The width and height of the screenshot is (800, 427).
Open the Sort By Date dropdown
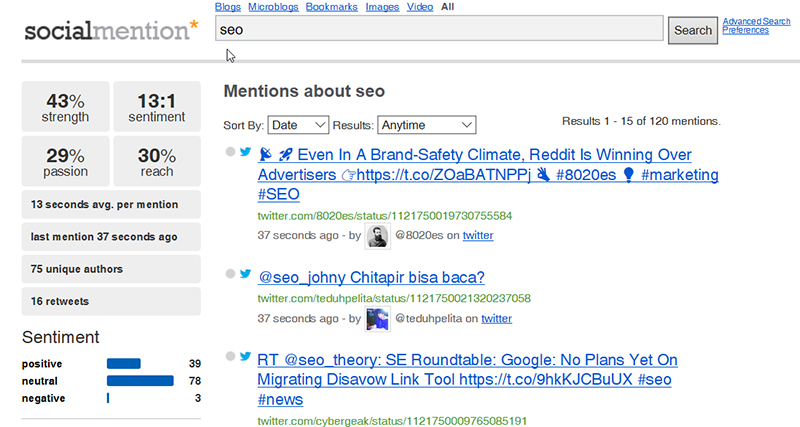(298, 125)
